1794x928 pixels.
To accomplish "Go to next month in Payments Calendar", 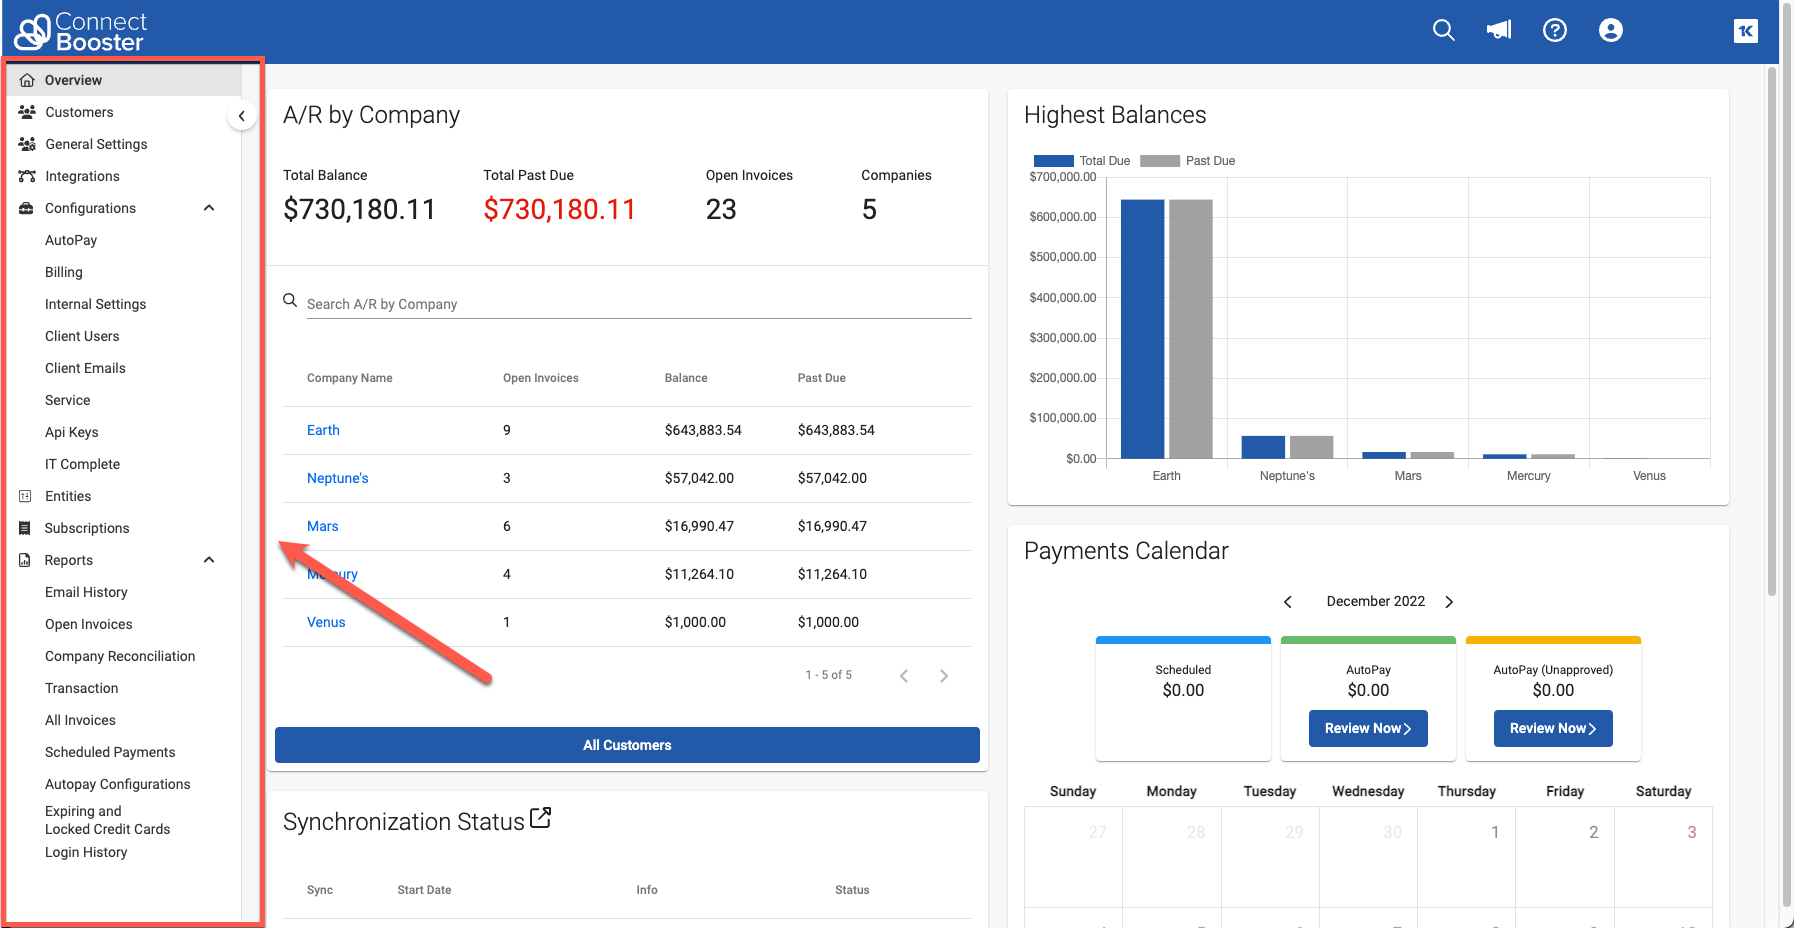I will click(1449, 602).
